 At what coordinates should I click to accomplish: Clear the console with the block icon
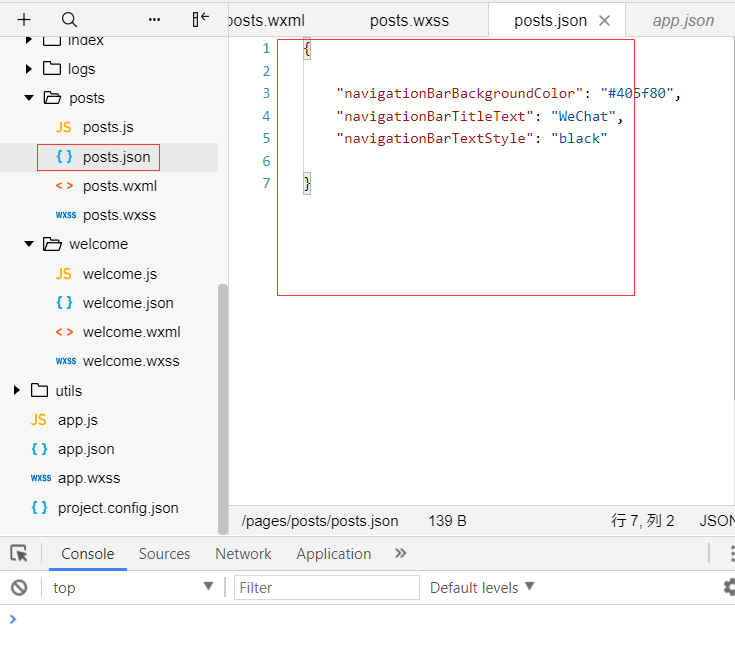[19, 588]
